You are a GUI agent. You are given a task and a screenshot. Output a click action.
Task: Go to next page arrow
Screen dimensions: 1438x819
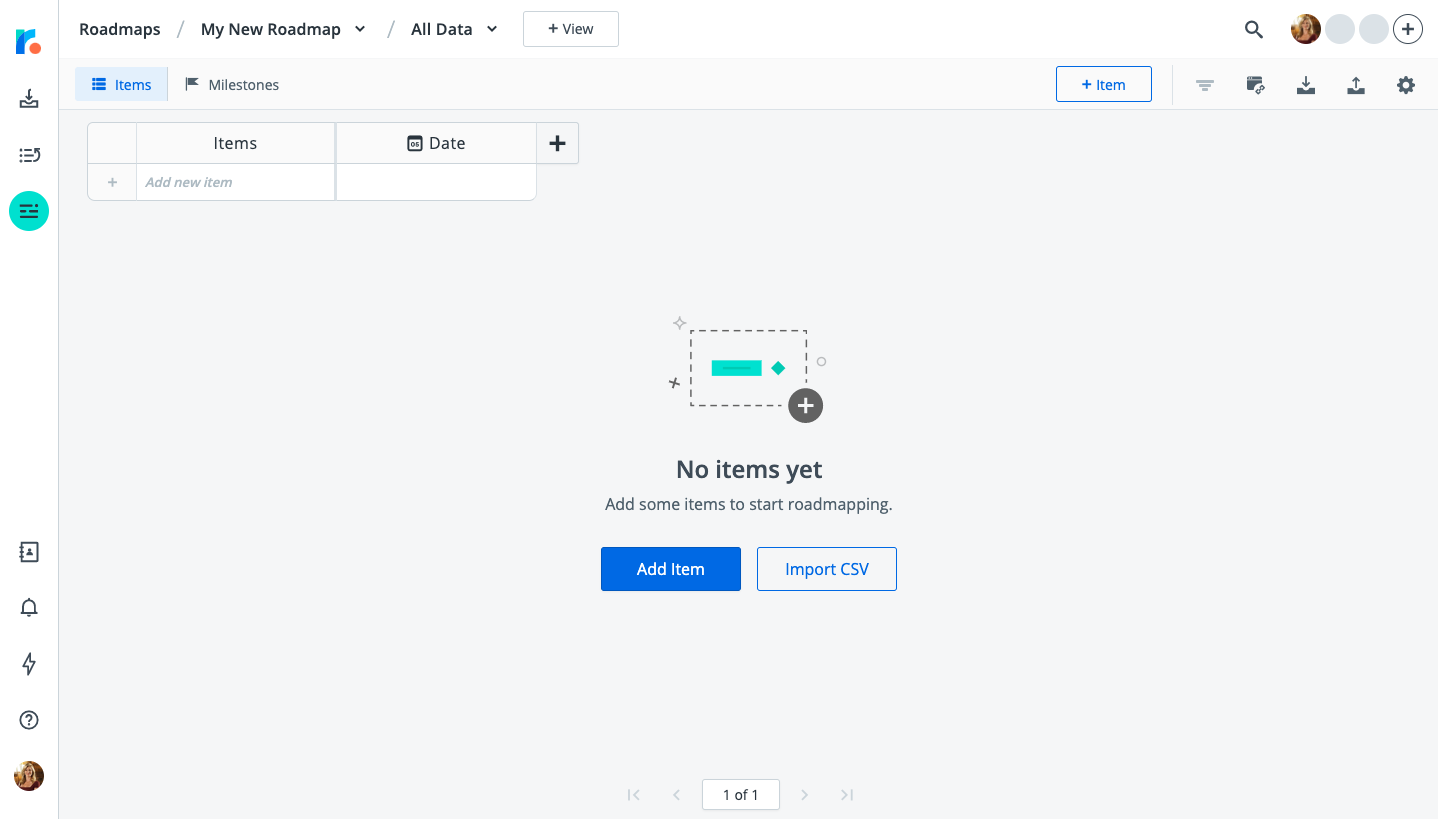point(805,795)
